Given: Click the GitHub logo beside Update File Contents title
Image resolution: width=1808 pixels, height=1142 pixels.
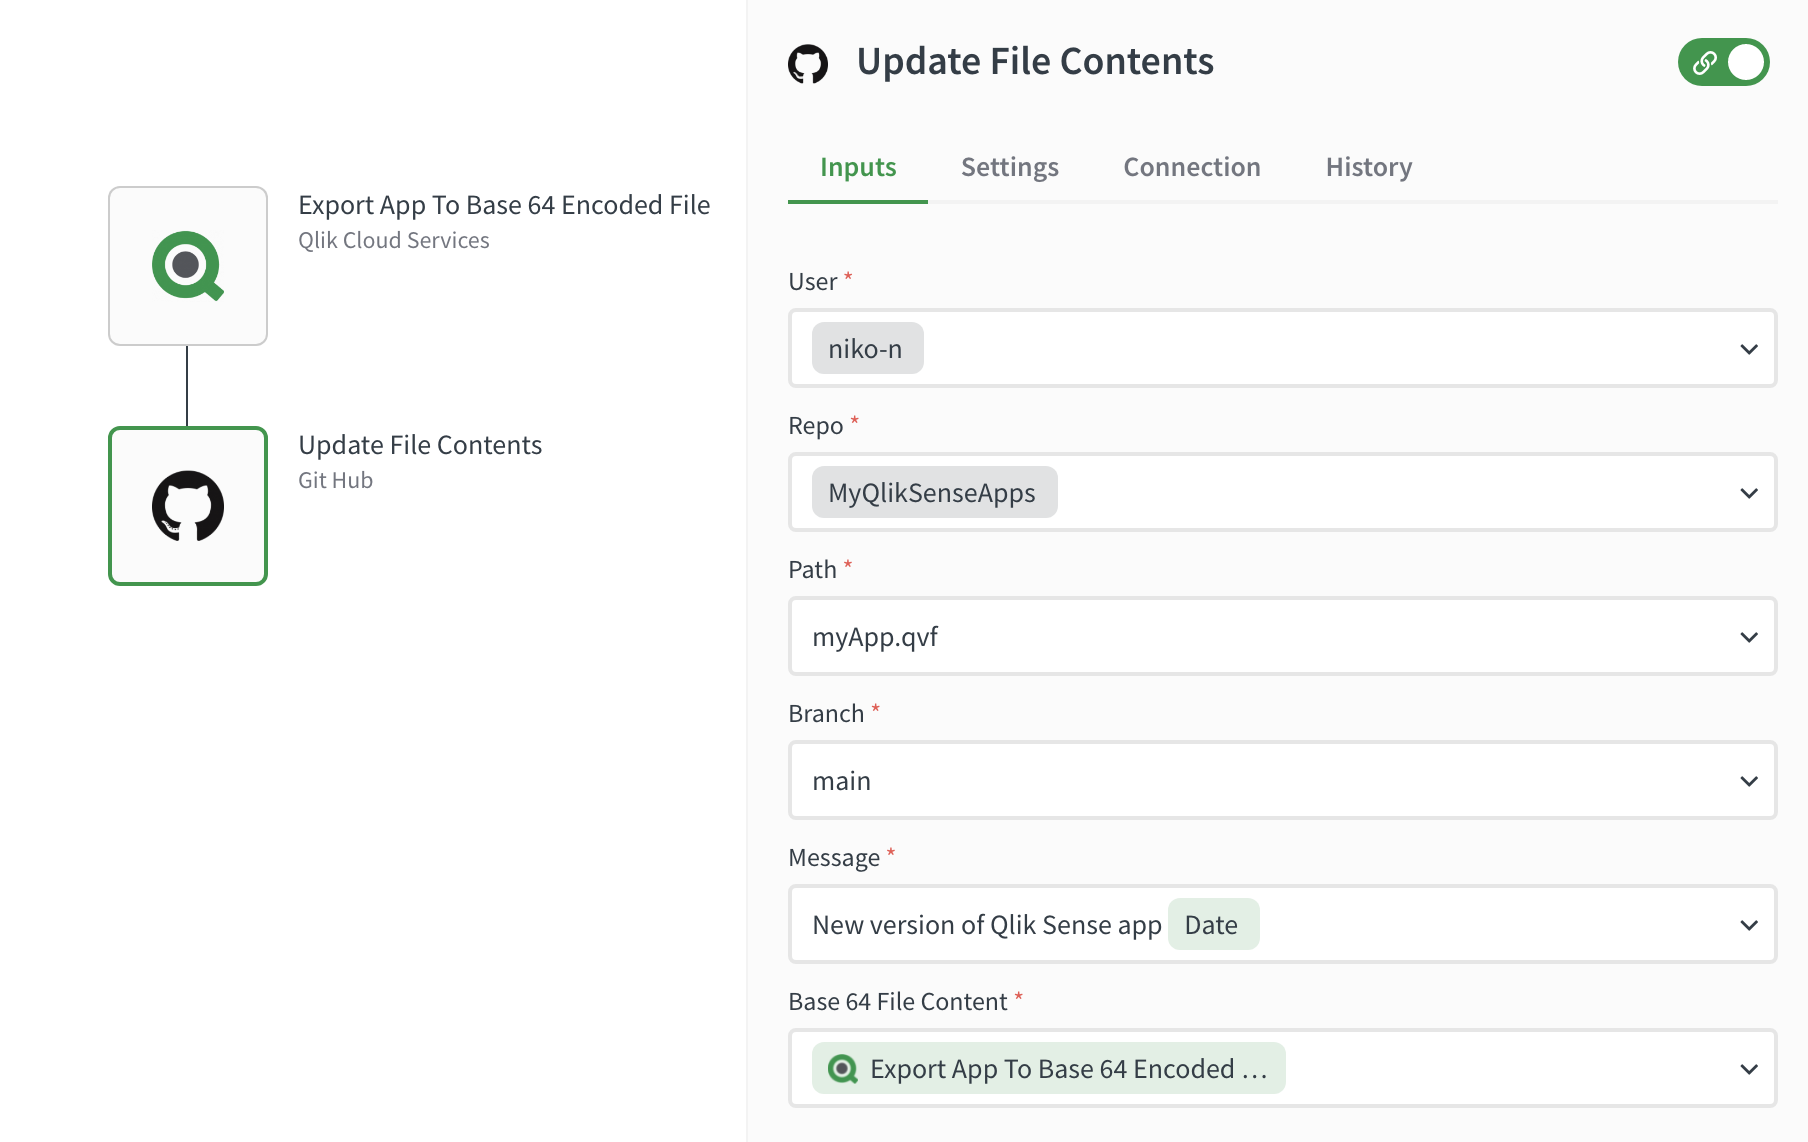Looking at the screenshot, I should (810, 62).
